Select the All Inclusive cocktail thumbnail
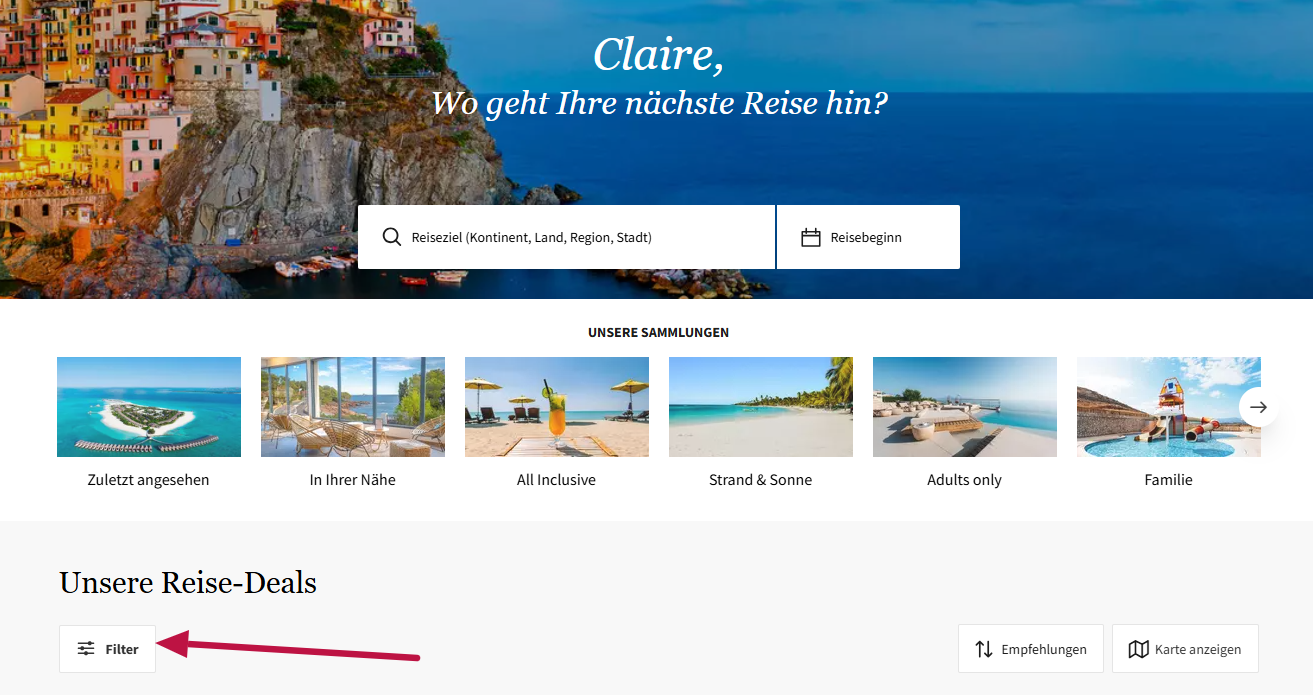Viewport: 1313px width, 695px height. [x=557, y=407]
